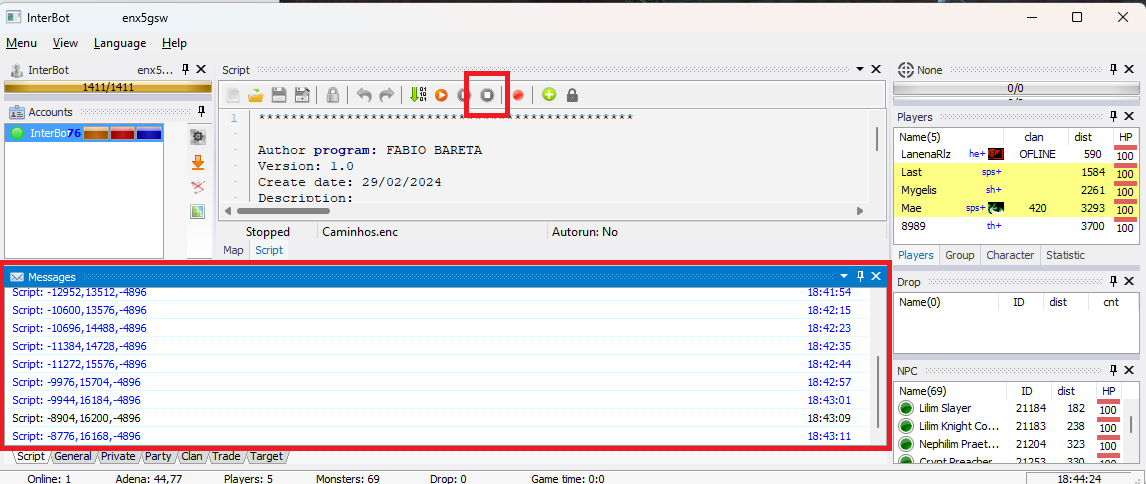This screenshot has height=484, width=1146.
Task: Open a script file via the folder icon
Action: pyautogui.click(x=256, y=95)
